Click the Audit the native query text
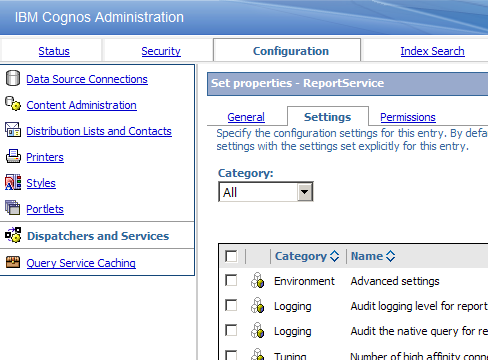This screenshot has width=488, height=360. click(419, 331)
